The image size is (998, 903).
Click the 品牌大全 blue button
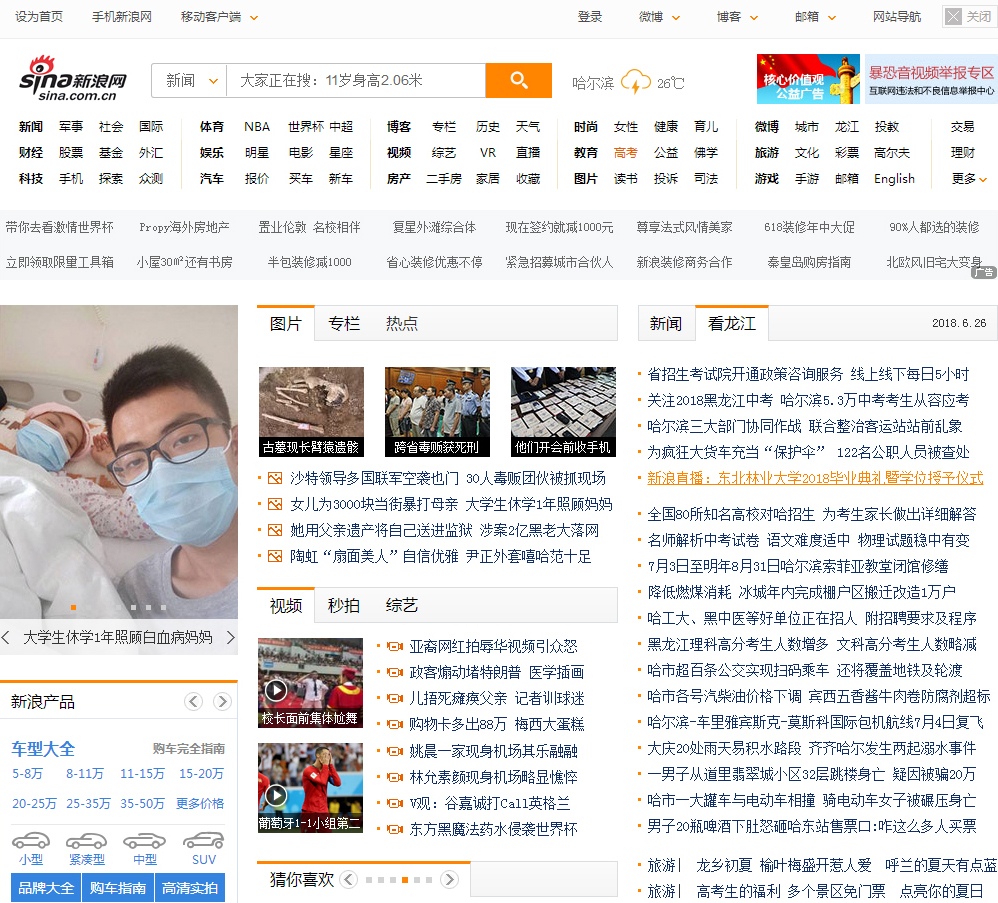[x=43, y=888]
